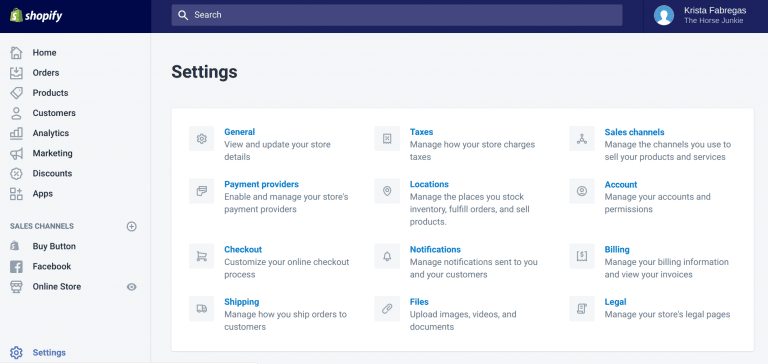The width and height of the screenshot is (768, 364).
Task: Click the Notifications bell icon
Action: [x=387, y=256]
